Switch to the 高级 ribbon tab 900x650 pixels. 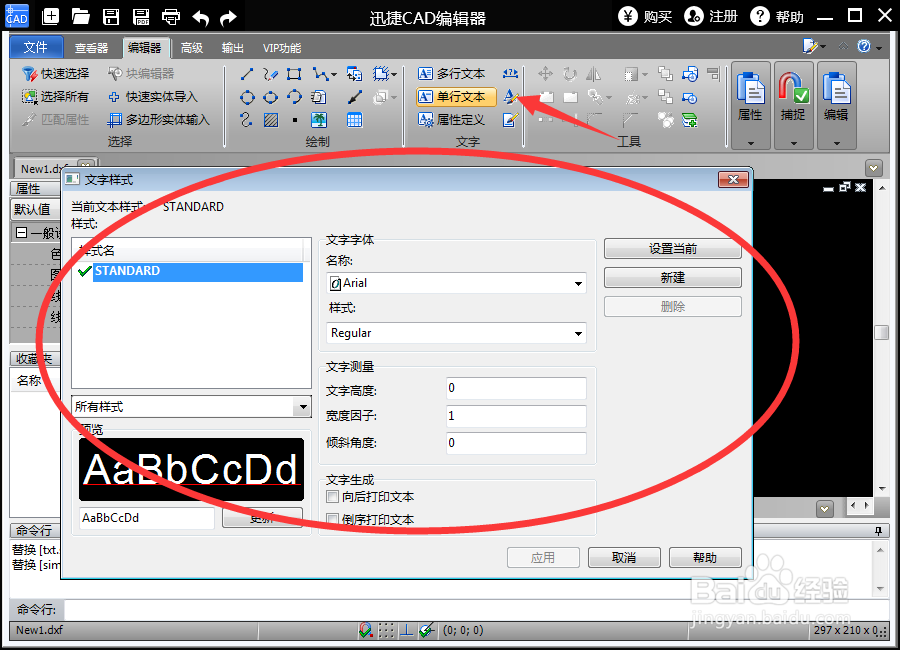[x=194, y=47]
